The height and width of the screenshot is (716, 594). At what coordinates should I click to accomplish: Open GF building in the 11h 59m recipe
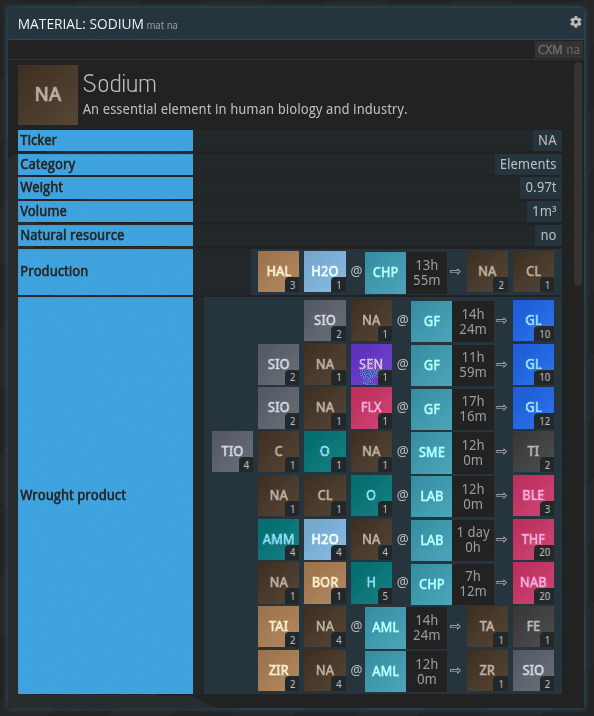431,365
